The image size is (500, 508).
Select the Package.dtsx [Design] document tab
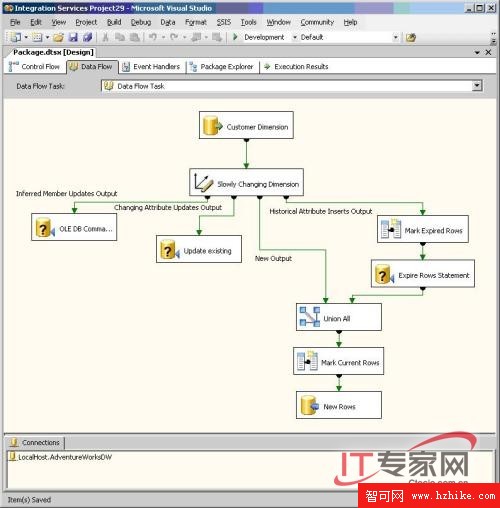pyautogui.click(x=53, y=52)
